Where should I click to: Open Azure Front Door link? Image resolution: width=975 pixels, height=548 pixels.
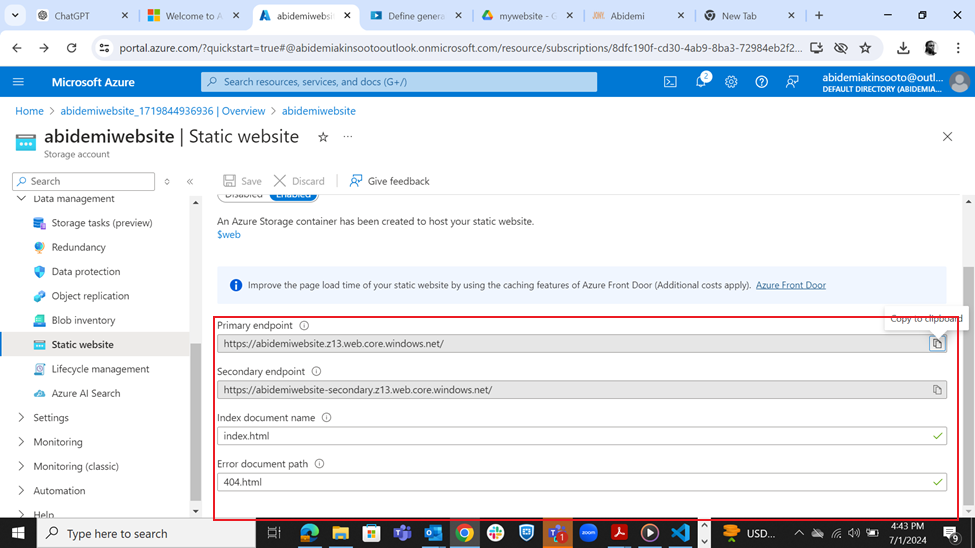pyautogui.click(x=791, y=285)
